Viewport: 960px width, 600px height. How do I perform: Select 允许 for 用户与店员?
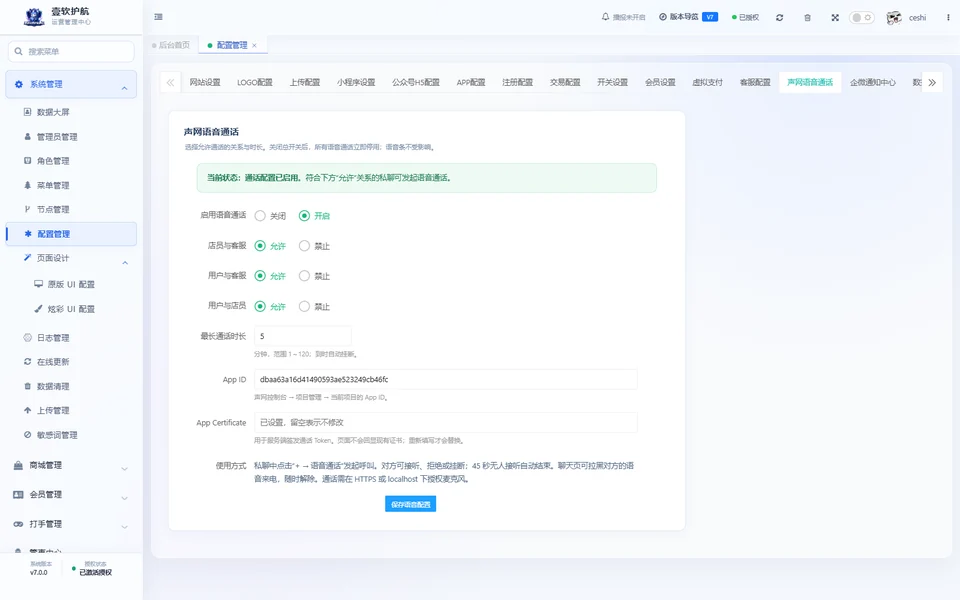tap(260, 306)
